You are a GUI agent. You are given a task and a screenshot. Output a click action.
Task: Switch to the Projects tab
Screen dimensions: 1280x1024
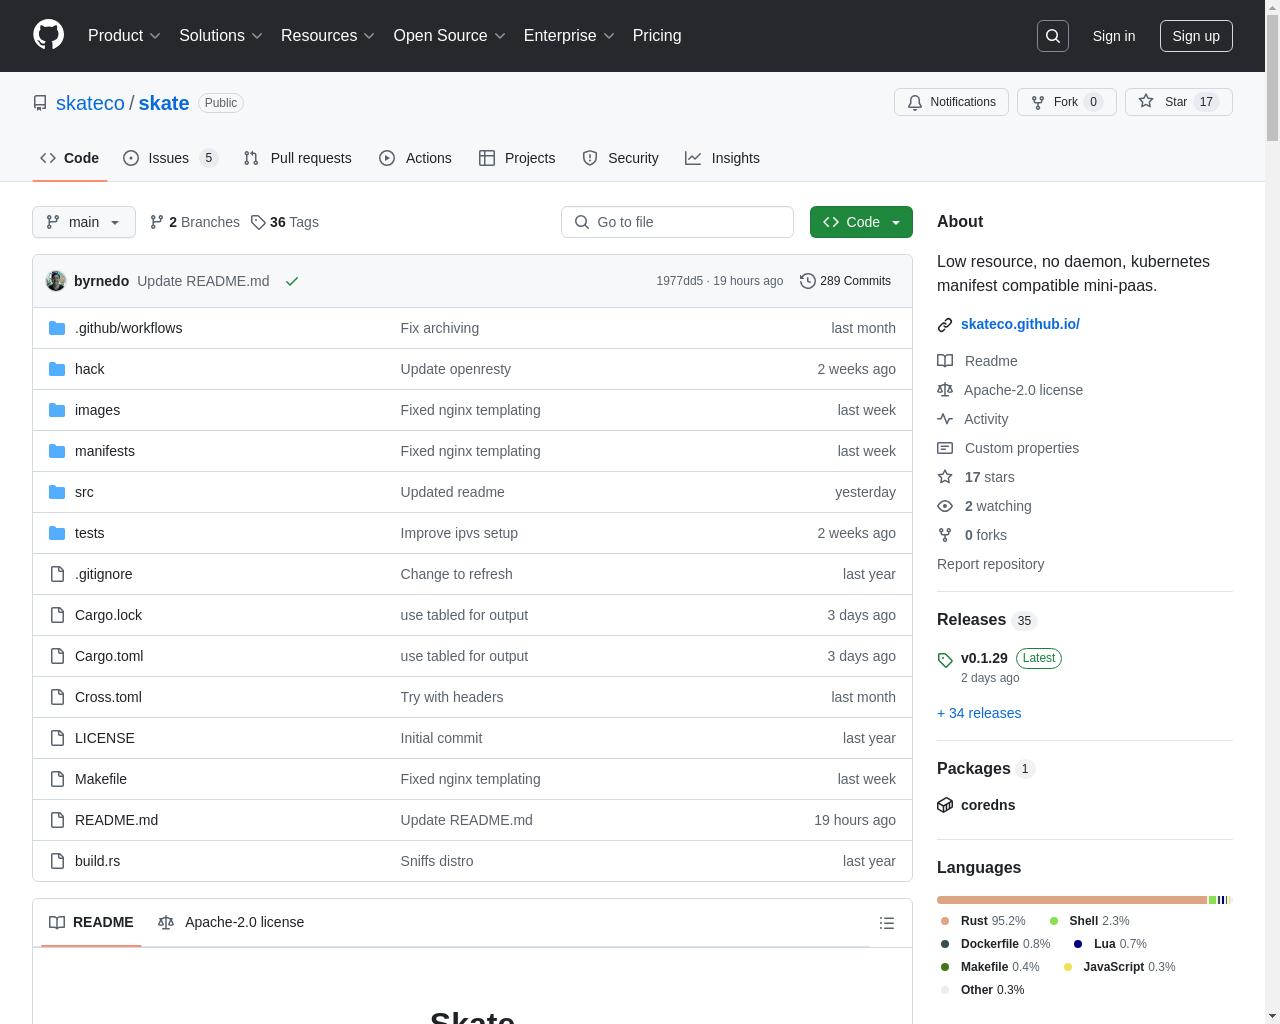coord(517,158)
